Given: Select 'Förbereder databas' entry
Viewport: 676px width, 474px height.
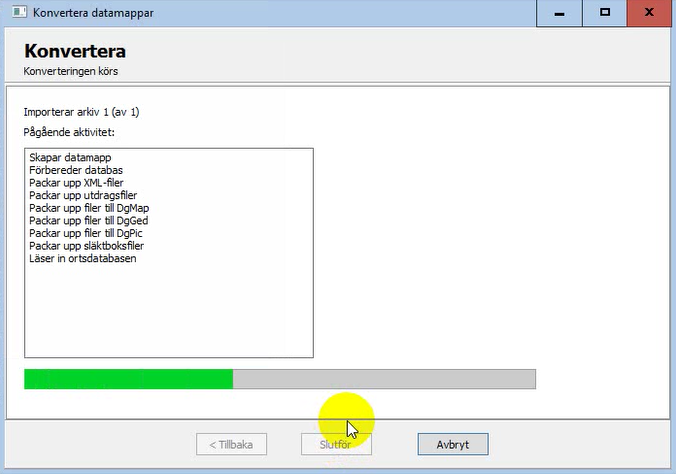Looking at the screenshot, I should [76, 170].
